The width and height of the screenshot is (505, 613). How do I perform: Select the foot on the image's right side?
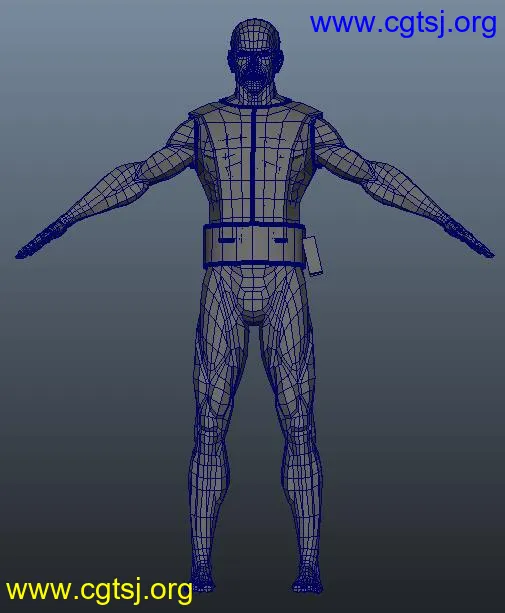(x=308, y=578)
